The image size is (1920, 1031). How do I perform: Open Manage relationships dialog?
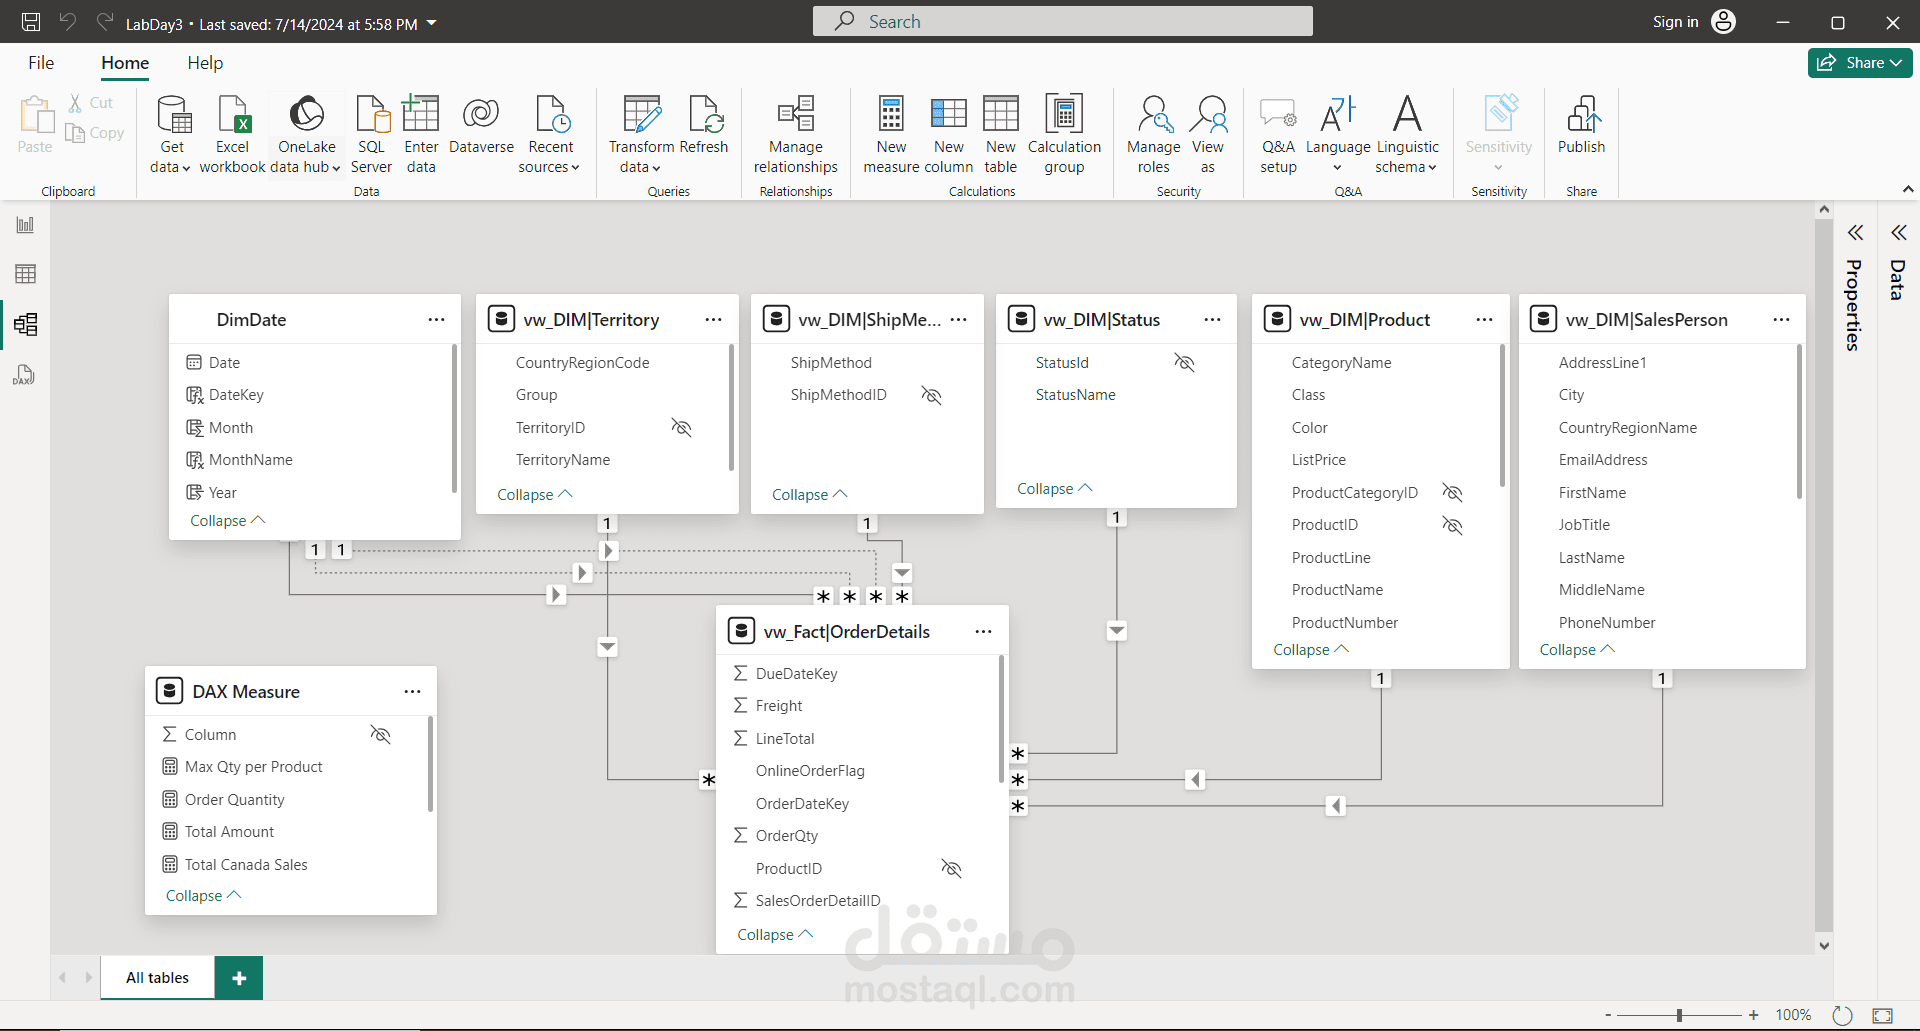pos(796,134)
